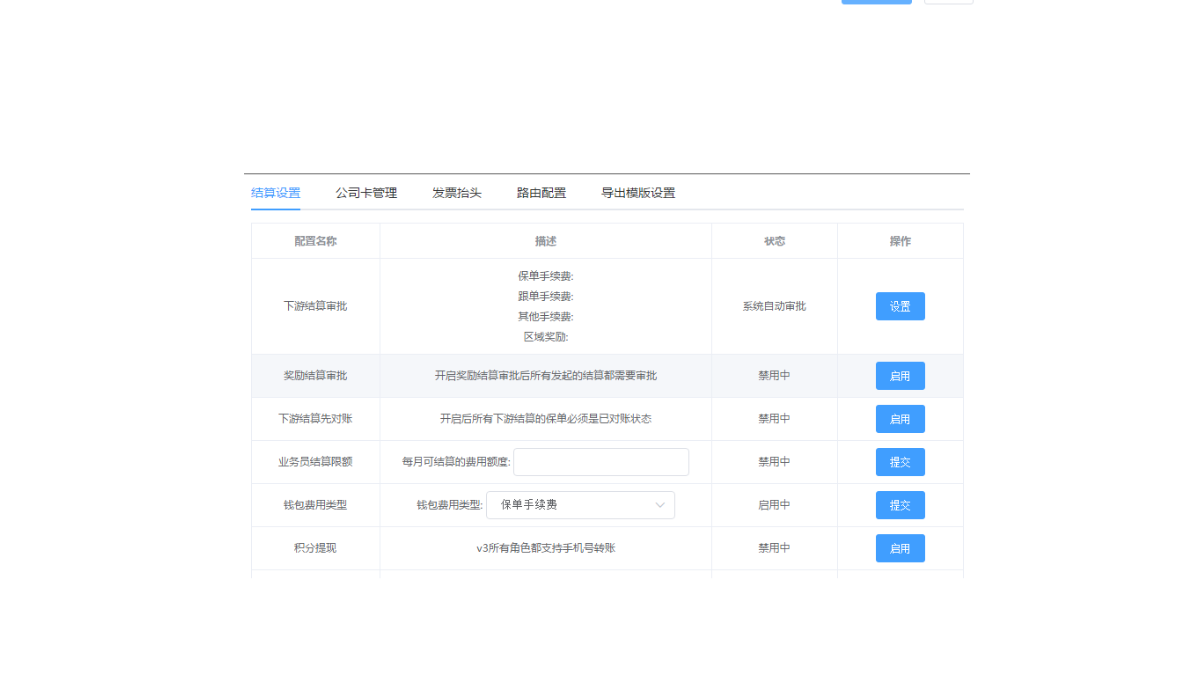
Task: Click 启用 button for 下游结算先对账
Action: click(900, 419)
